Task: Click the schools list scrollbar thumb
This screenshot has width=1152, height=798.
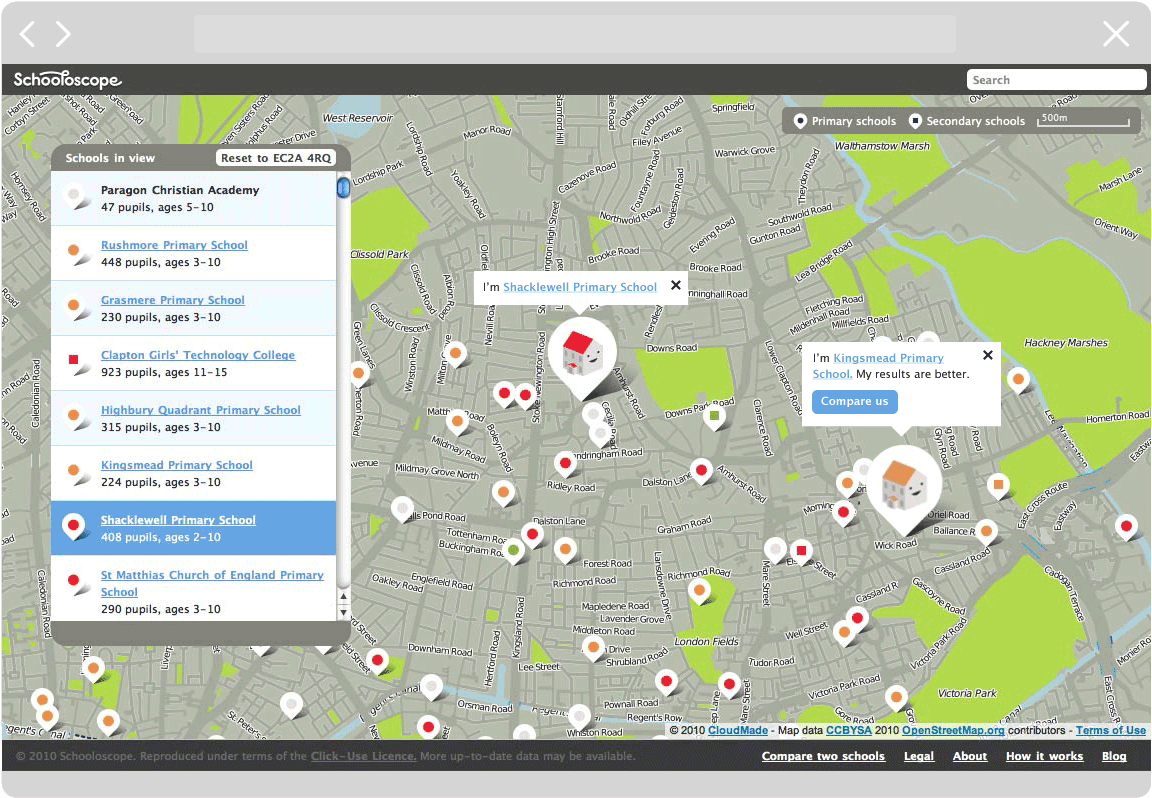Action: (x=343, y=188)
